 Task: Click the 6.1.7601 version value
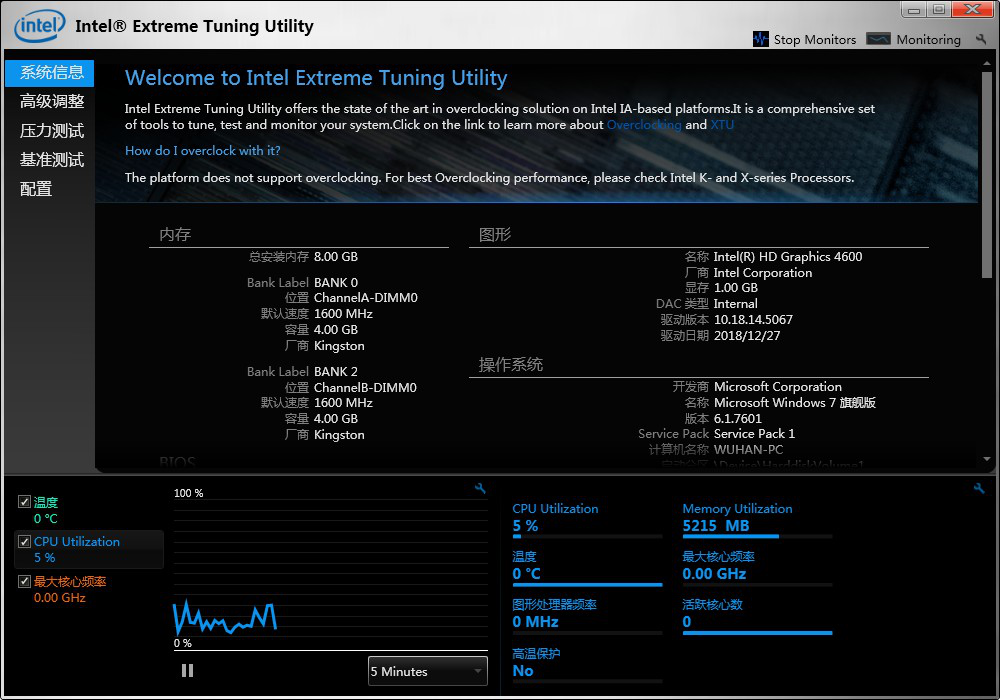737,418
